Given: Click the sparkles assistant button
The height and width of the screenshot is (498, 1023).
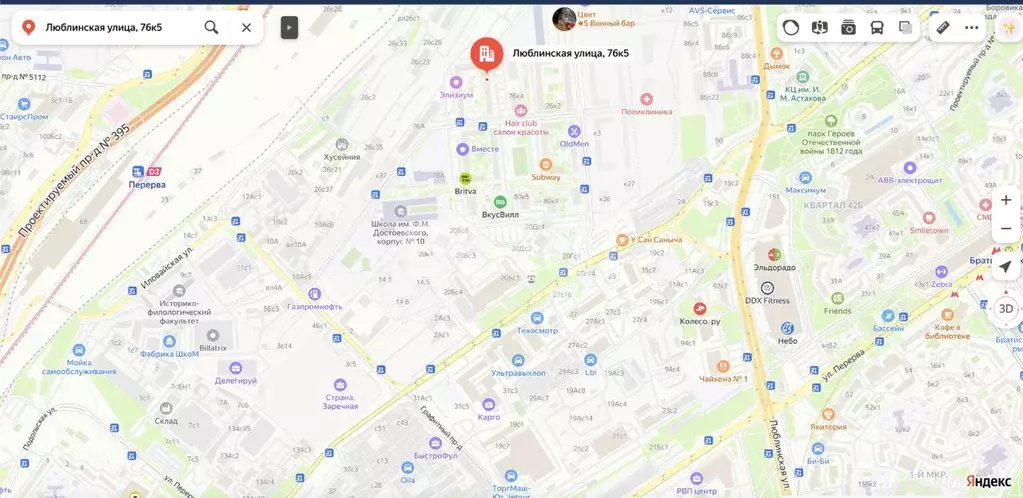Looking at the screenshot, I should (1007, 27).
